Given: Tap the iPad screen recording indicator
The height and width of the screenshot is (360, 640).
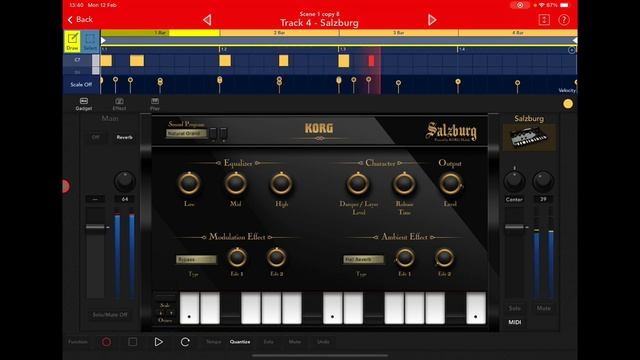Looking at the screenshot, I should tap(520, 5).
